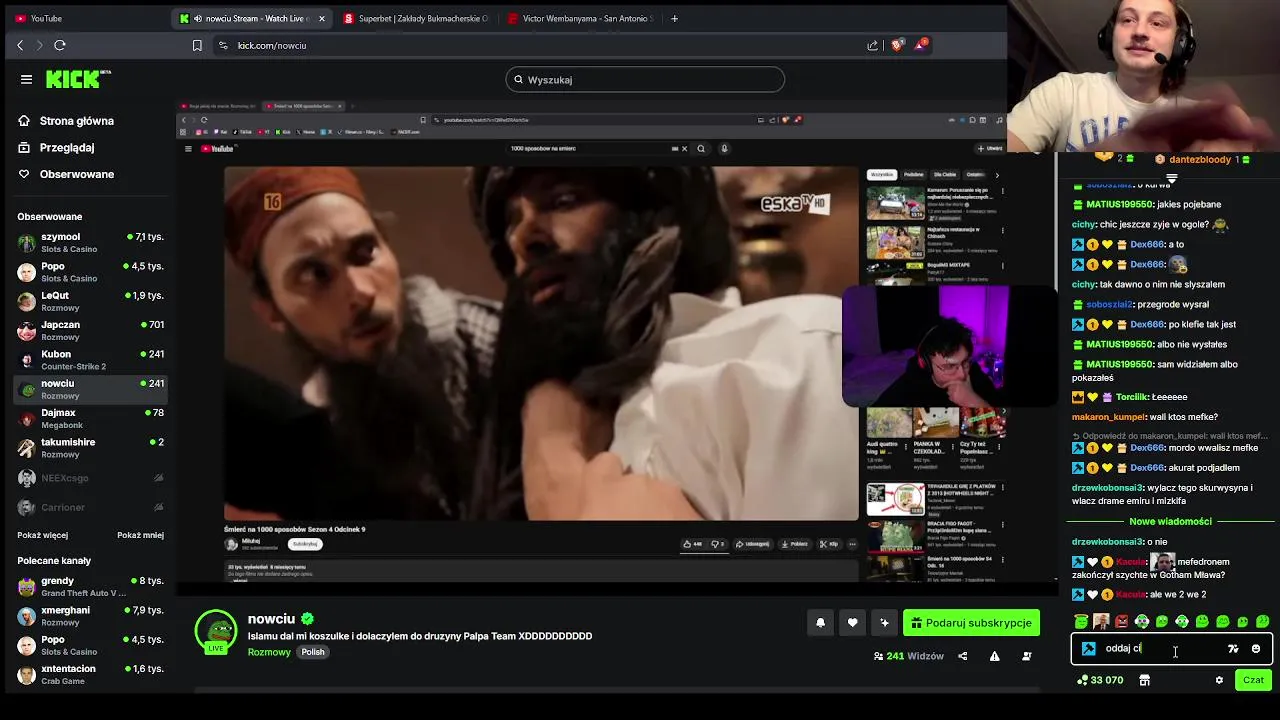Click the 33 070 channel points balance

[x=1100, y=680]
